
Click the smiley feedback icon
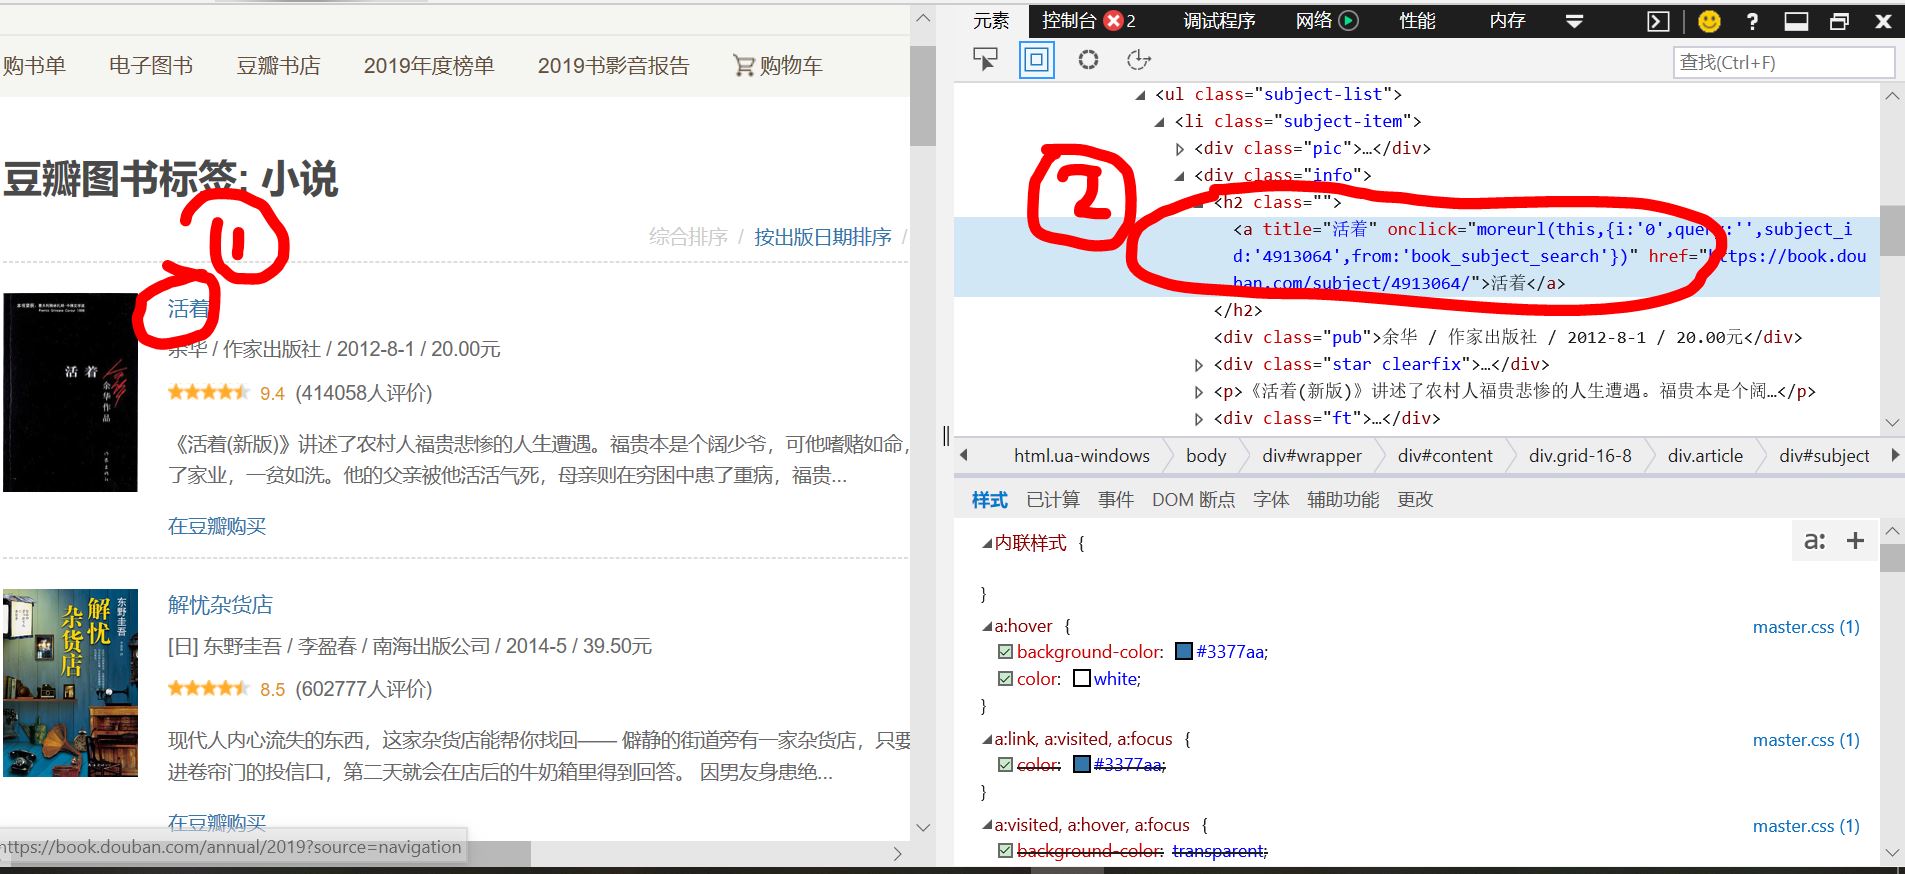[1709, 21]
